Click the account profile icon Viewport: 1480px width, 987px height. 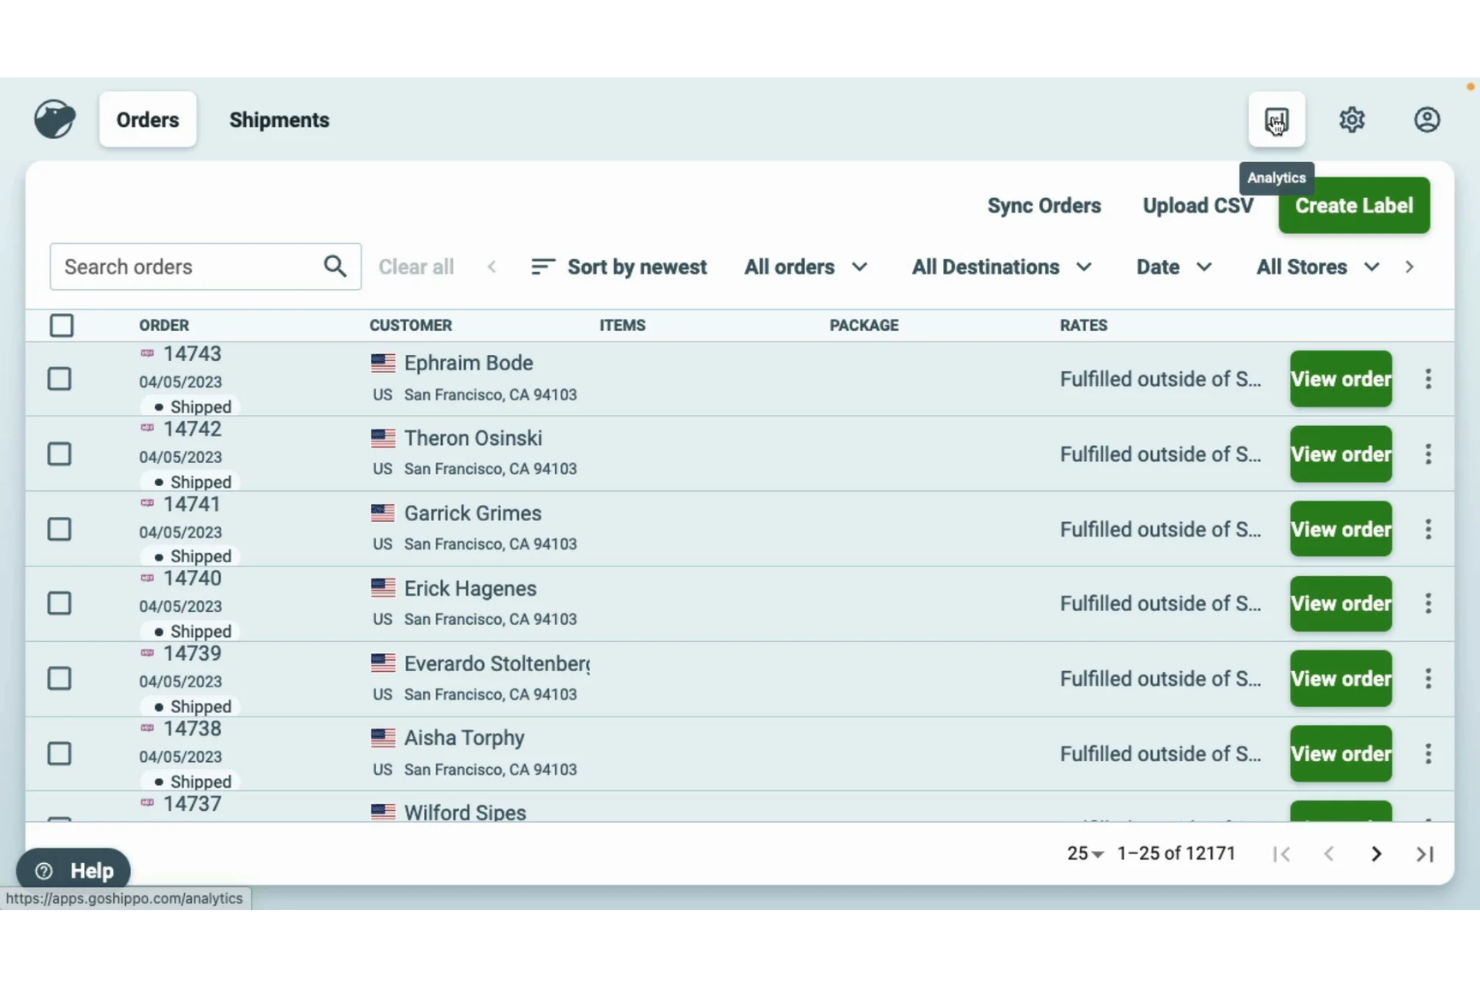[x=1427, y=119]
